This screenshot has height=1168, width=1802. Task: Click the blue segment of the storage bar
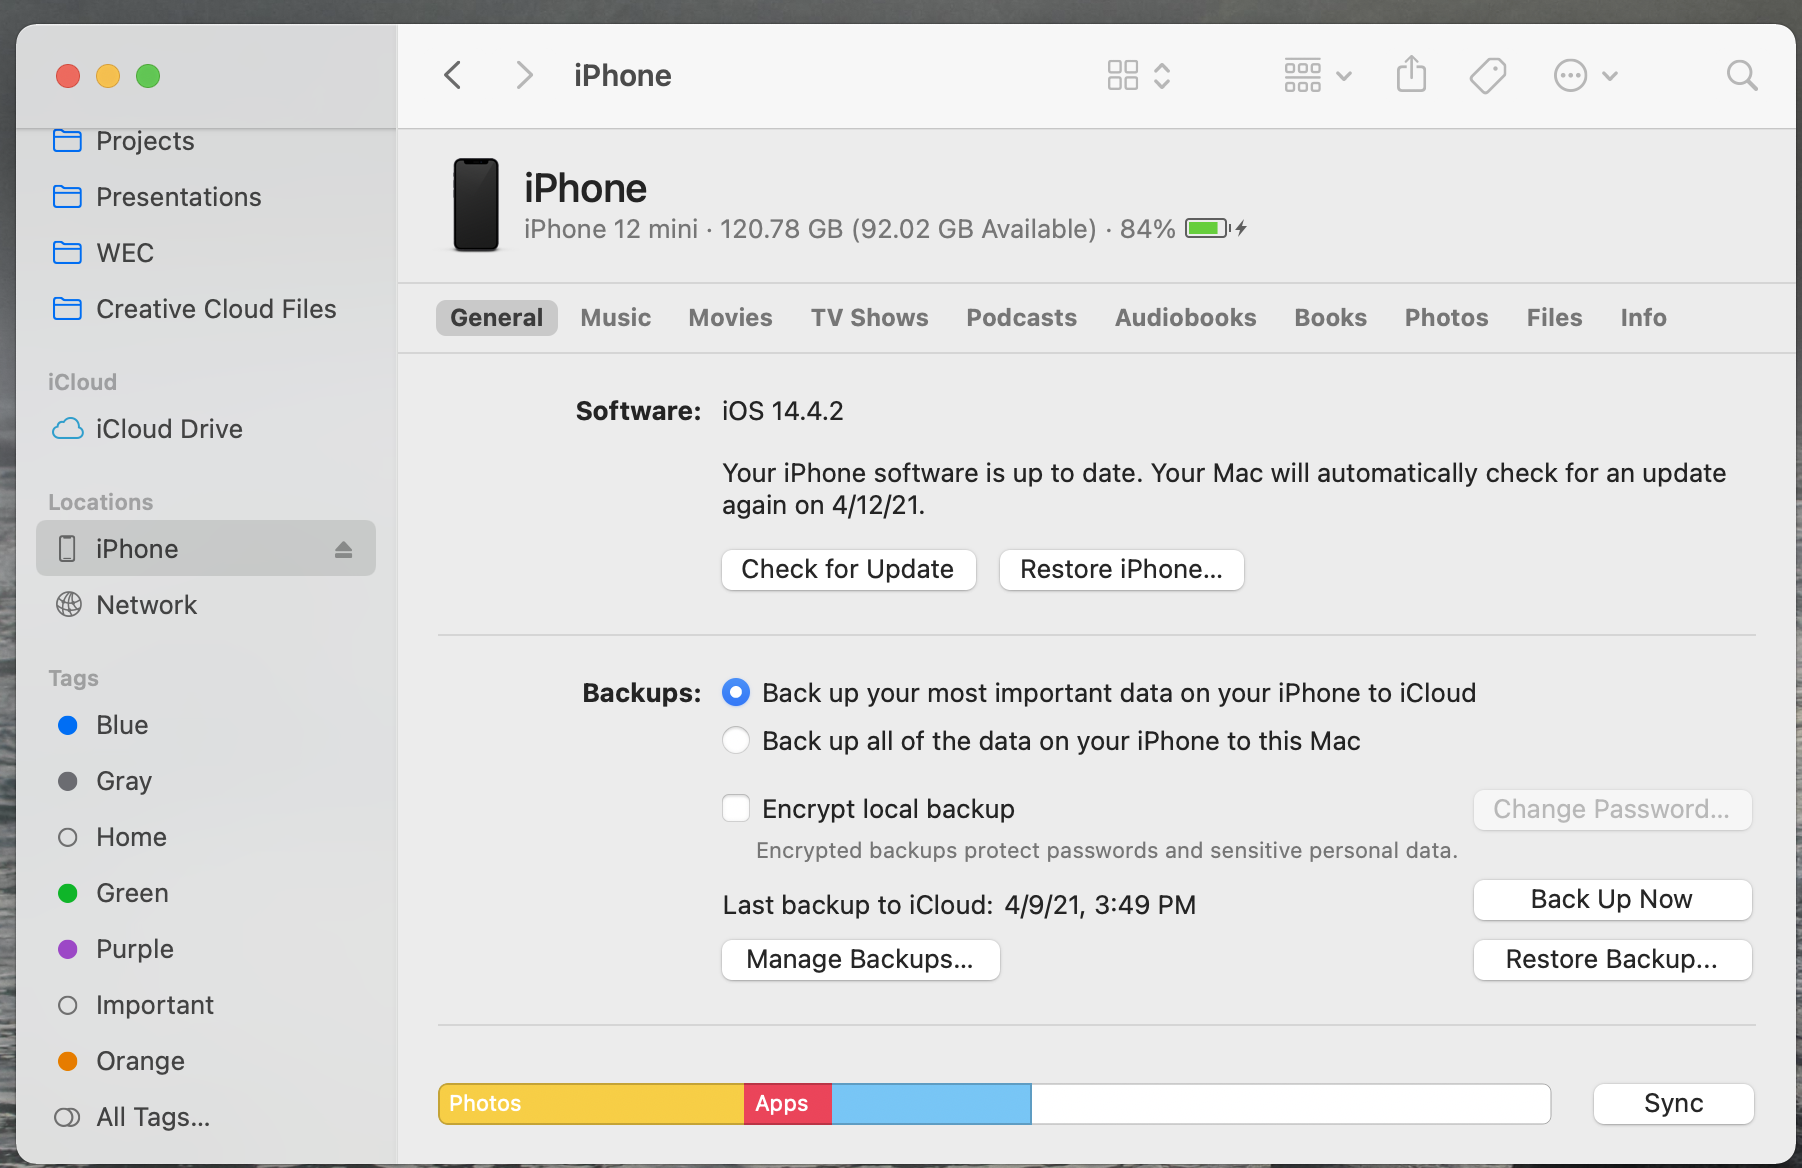point(931,1104)
